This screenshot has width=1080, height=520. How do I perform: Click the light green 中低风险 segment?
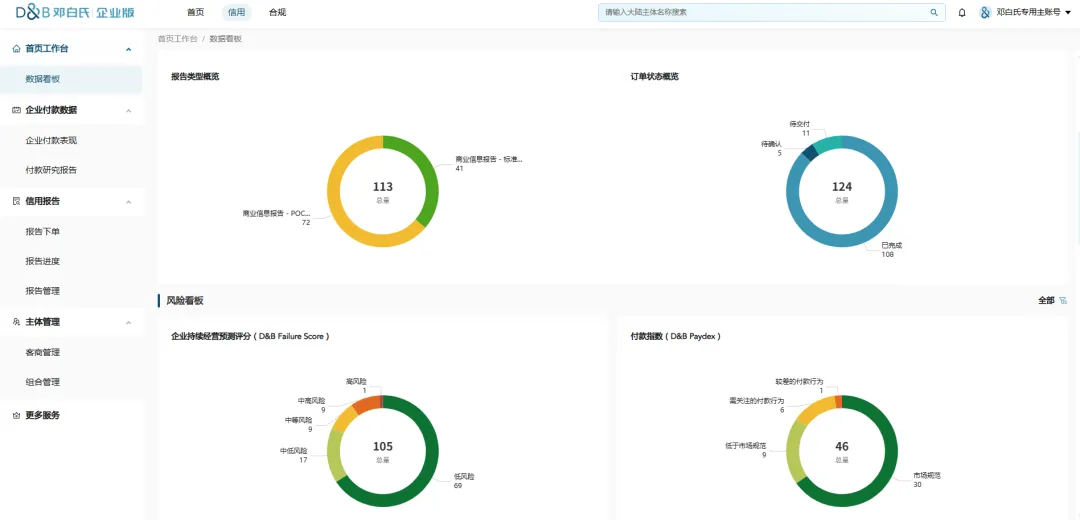335,455
